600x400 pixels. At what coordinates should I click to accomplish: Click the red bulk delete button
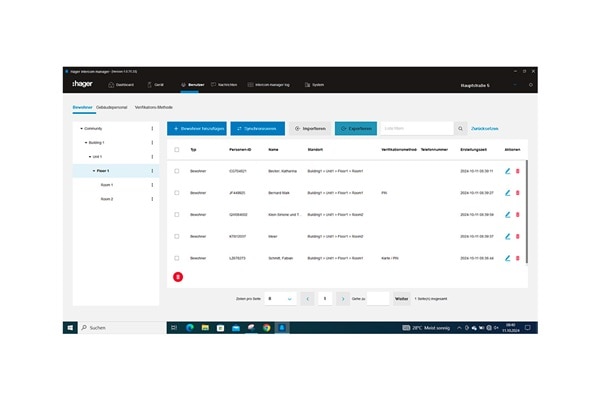[178, 276]
